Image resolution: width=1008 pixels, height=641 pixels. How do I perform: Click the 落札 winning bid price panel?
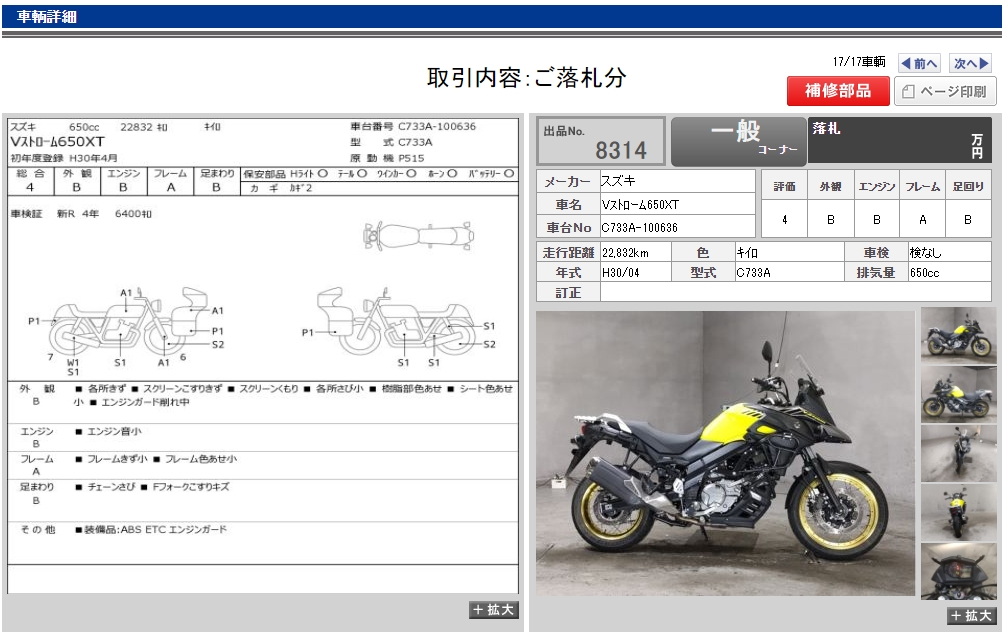click(x=898, y=141)
